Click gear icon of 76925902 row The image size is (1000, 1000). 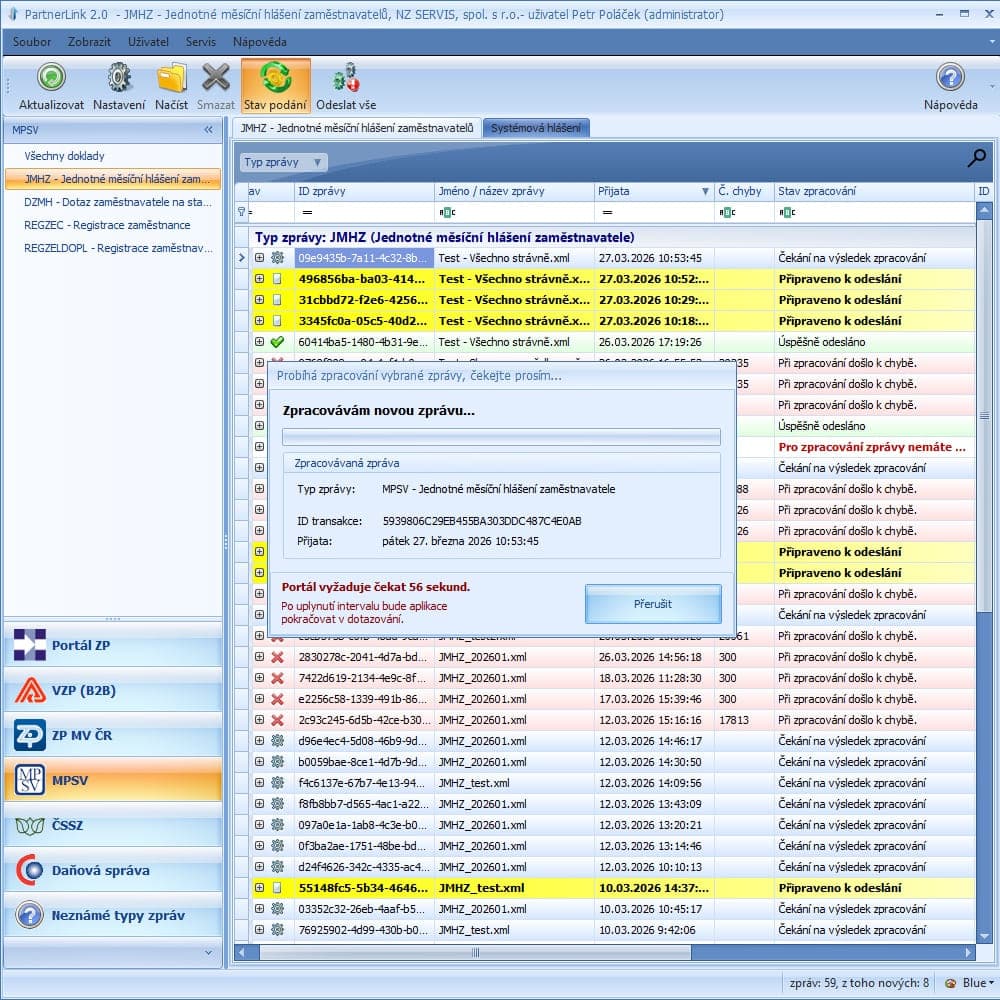277,930
